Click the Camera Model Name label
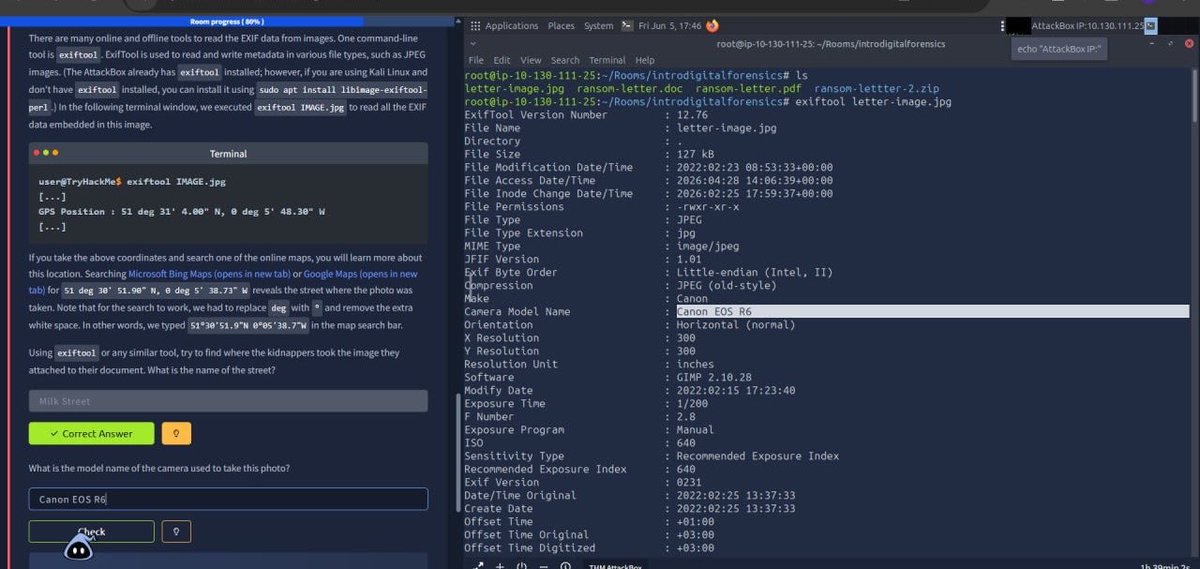The width and height of the screenshot is (1200, 569). click(x=519, y=312)
